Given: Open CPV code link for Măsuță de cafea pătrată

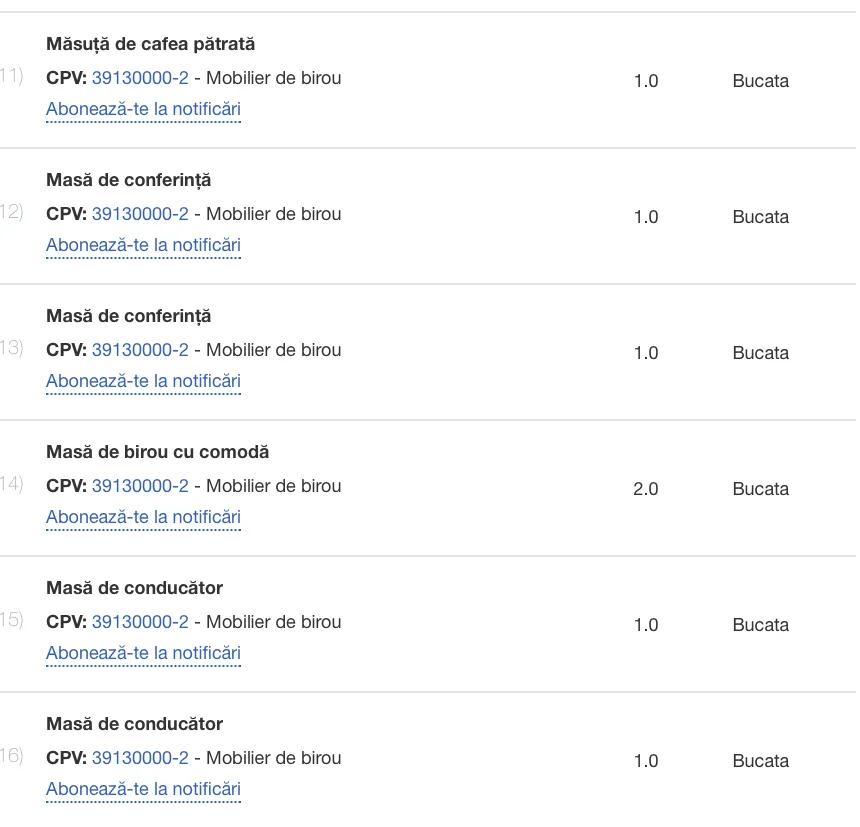Looking at the screenshot, I should coord(140,78).
